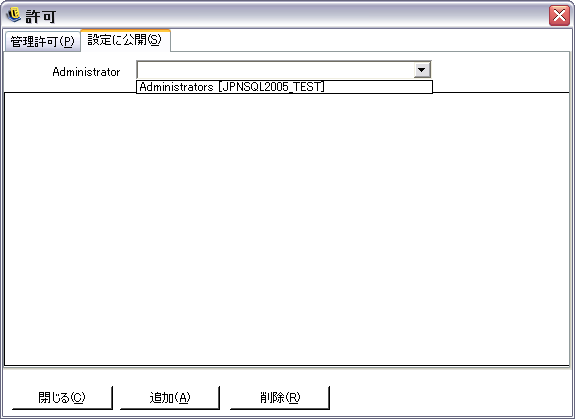The image size is (575, 419).
Task: Click the 追加(A) button
Action: tap(170, 397)
